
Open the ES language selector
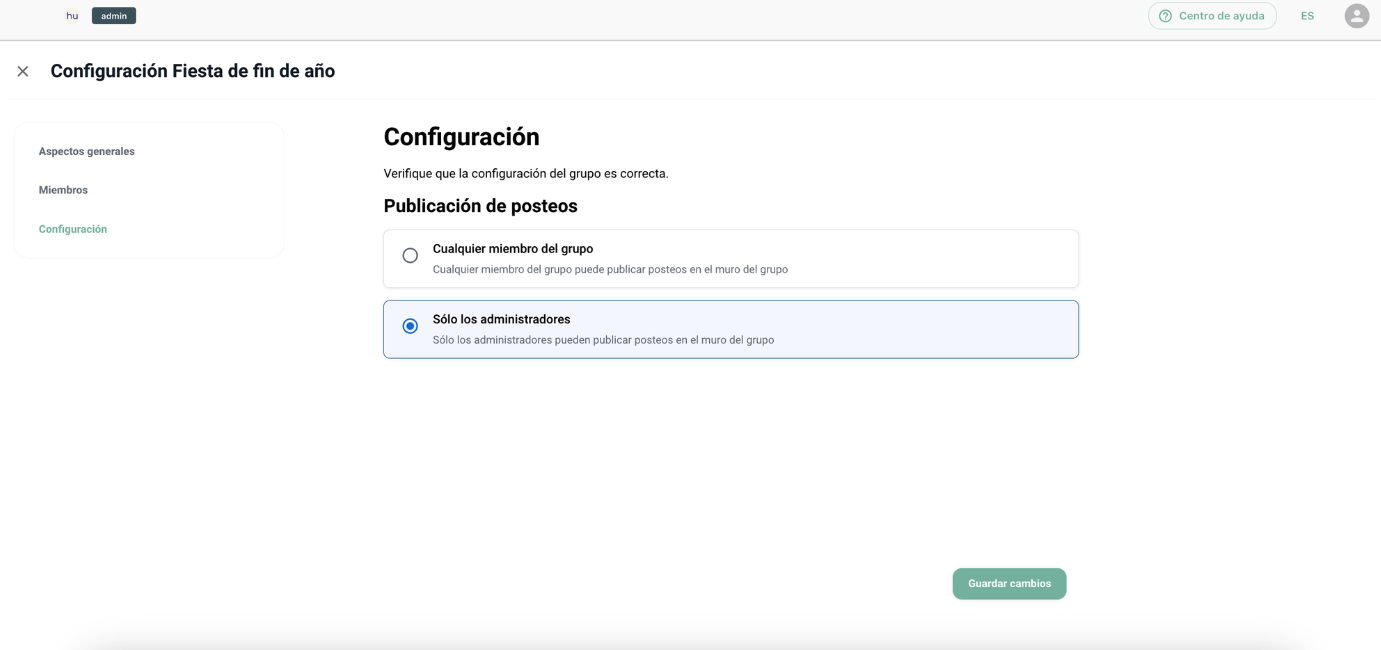1307,16
